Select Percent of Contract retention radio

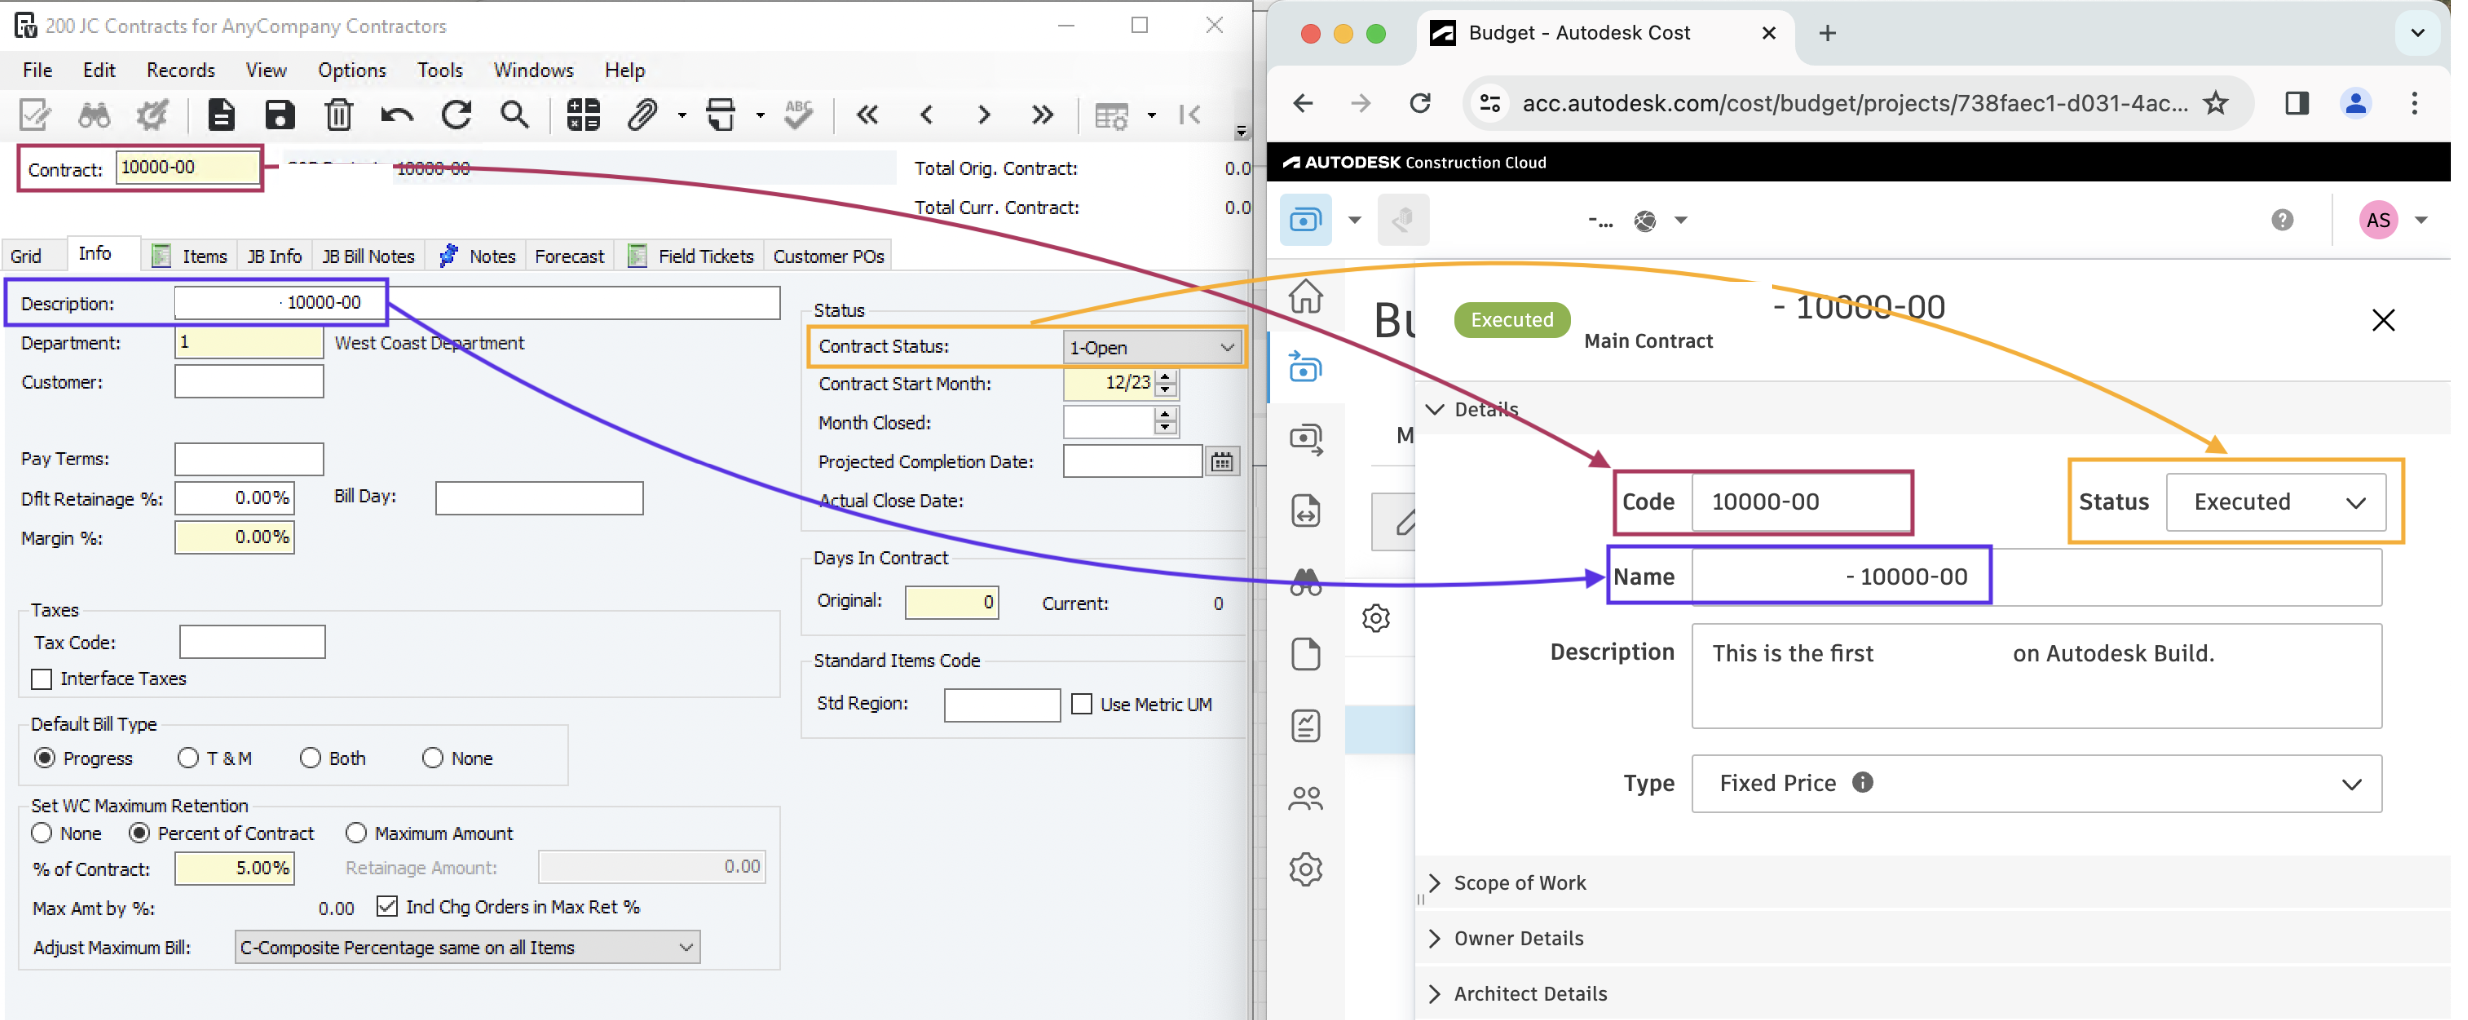[x=139, y=833]
